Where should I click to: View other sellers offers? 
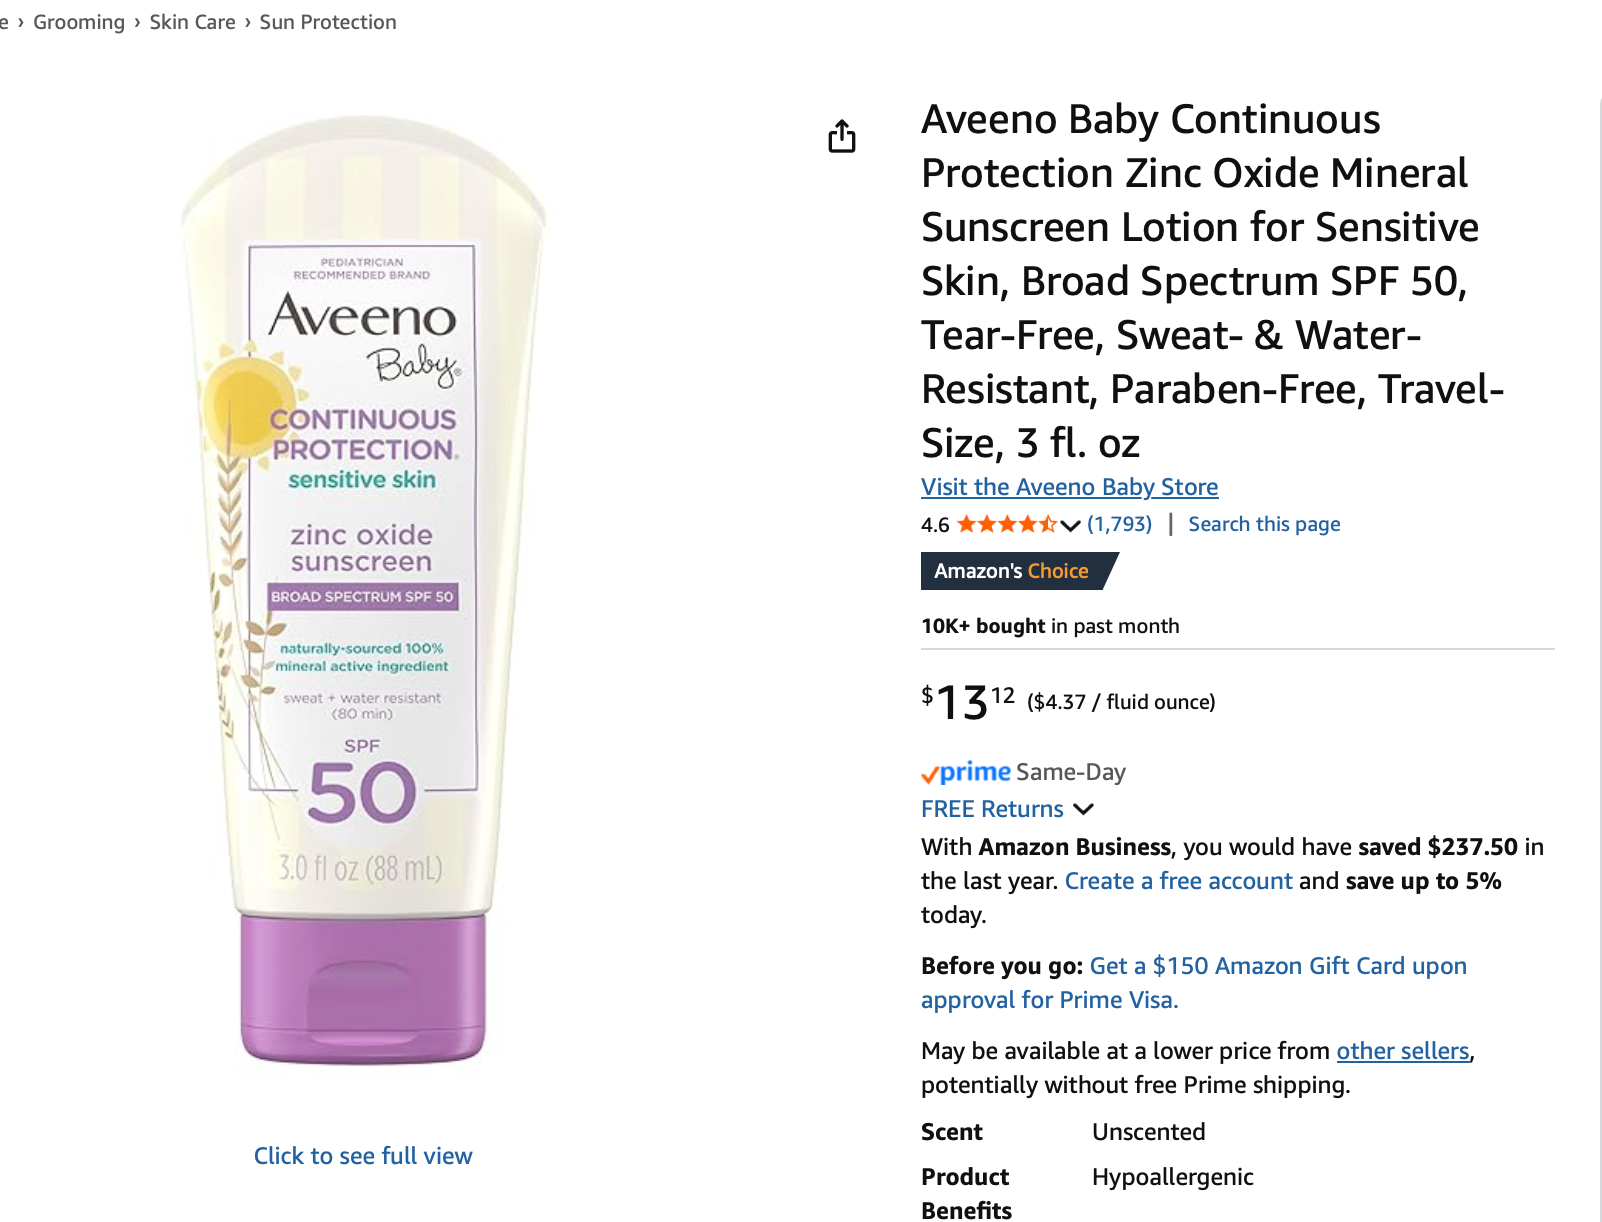(1402, 1051)
